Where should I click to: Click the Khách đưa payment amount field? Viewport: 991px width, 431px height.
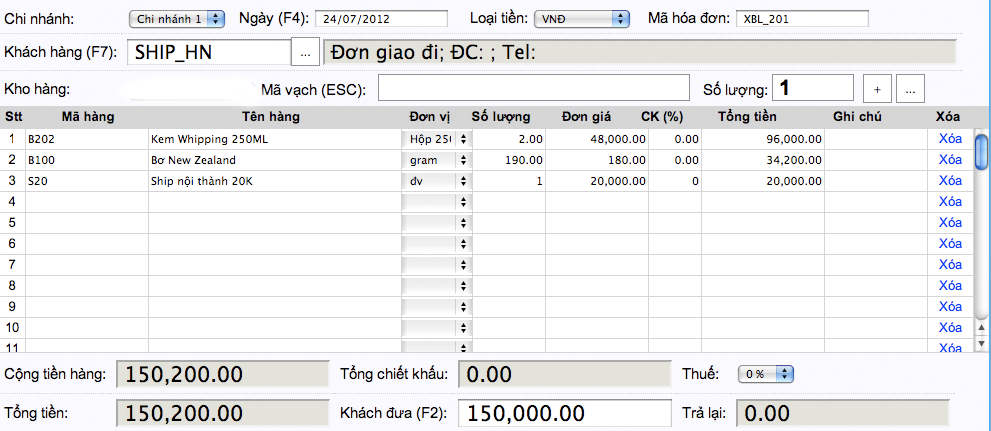point(565,413)
